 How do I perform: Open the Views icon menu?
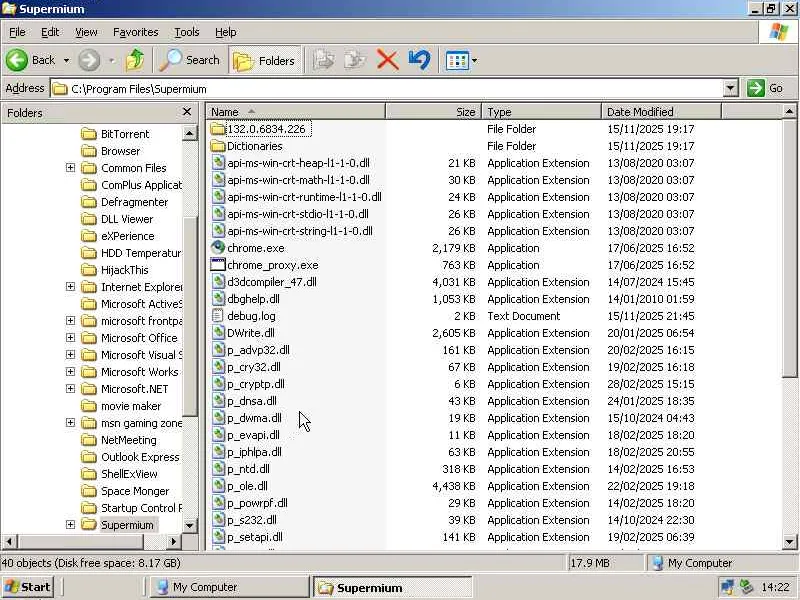coord(457,61)
